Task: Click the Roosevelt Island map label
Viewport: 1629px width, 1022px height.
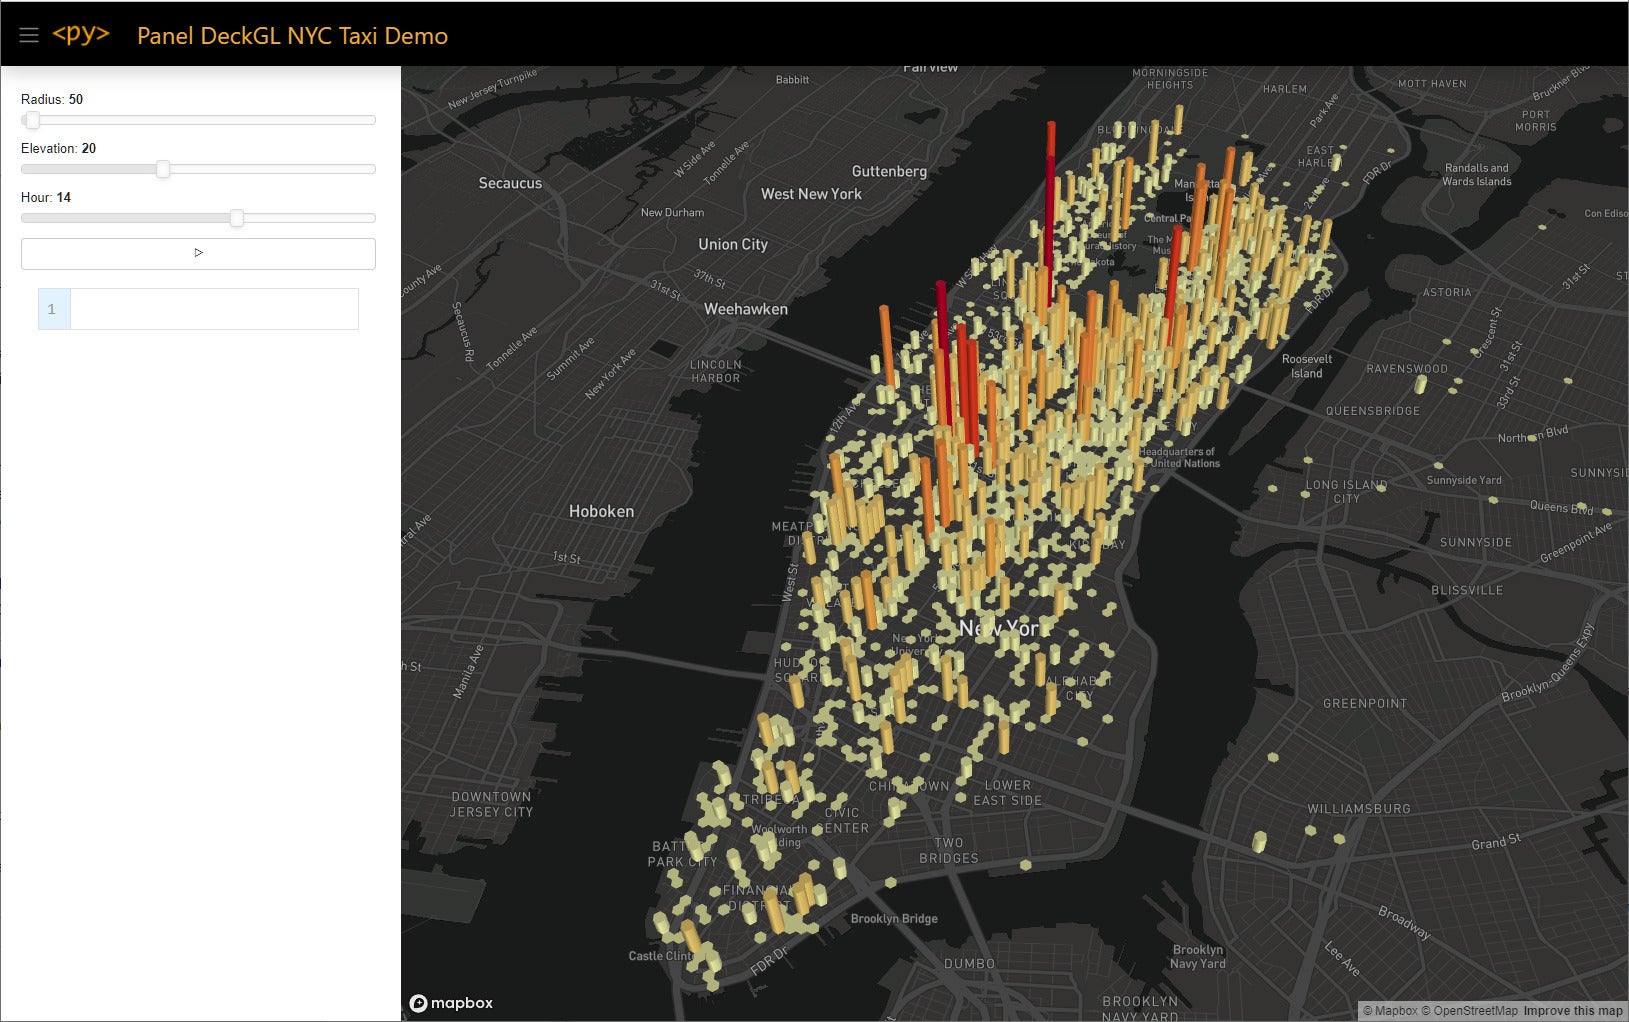Action: point(1307,366)
